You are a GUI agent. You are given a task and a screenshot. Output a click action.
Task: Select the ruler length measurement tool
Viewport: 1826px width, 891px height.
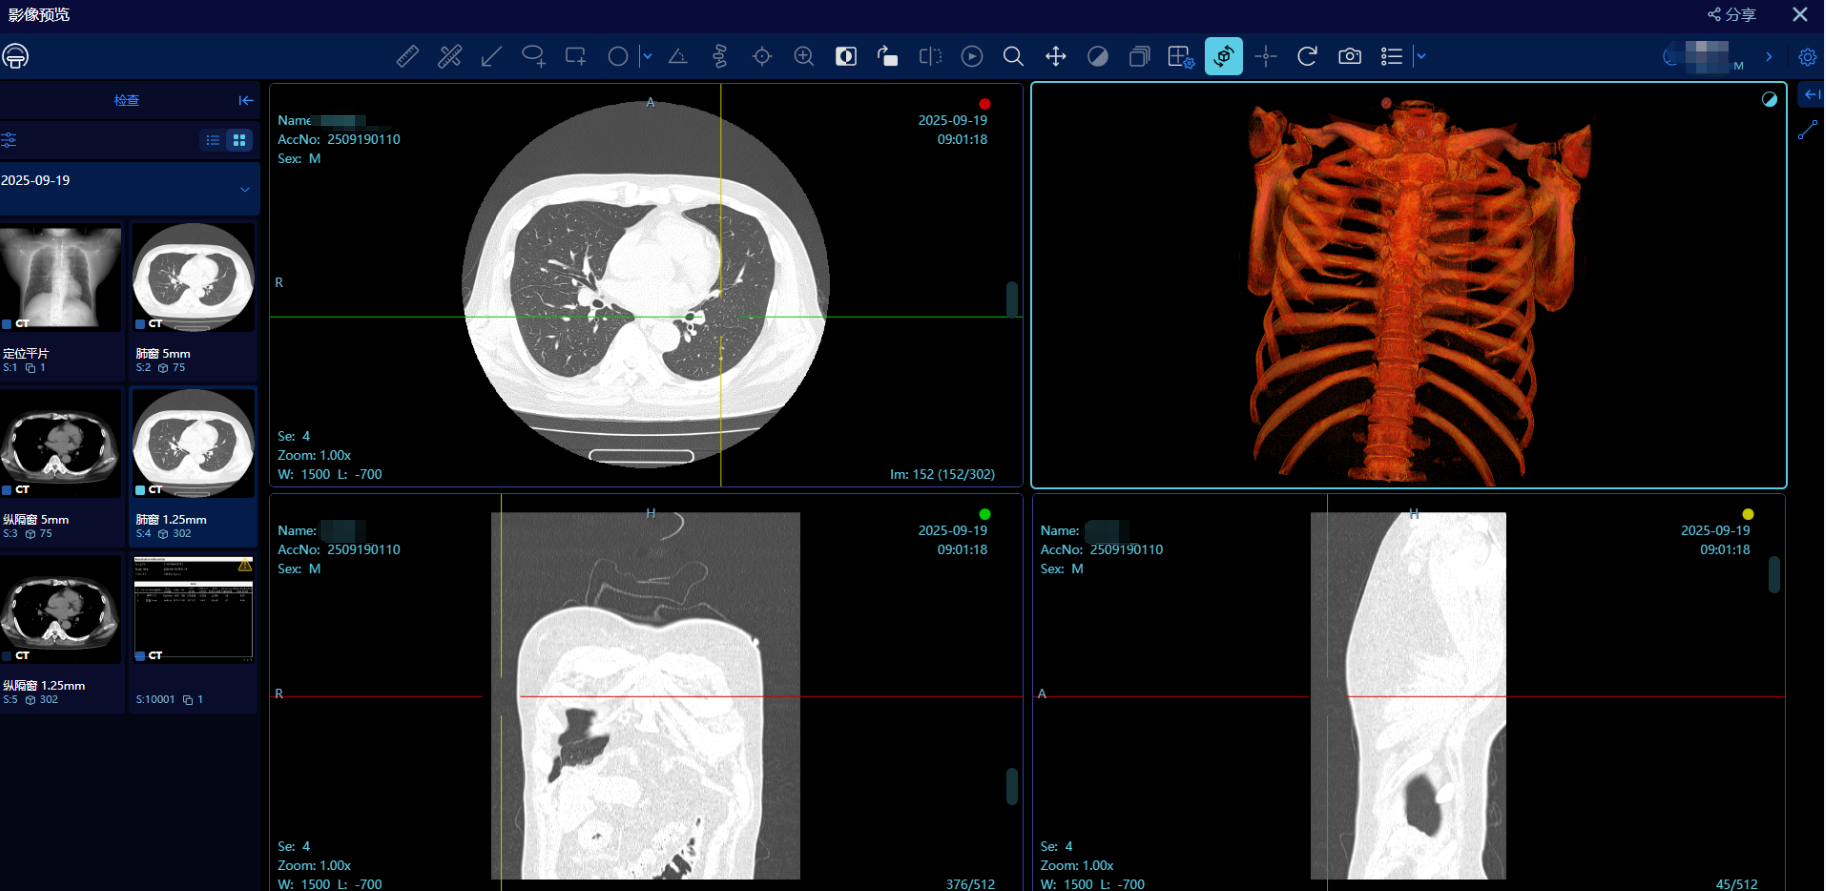point(407,56)
